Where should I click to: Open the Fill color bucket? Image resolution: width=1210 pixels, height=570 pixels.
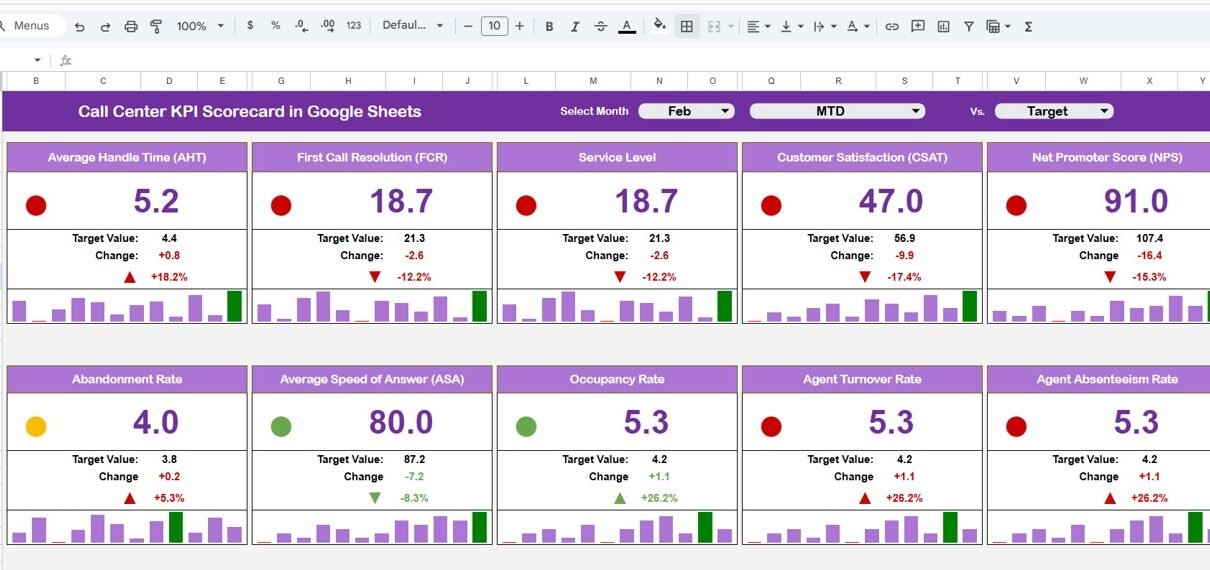click(659, 26)
